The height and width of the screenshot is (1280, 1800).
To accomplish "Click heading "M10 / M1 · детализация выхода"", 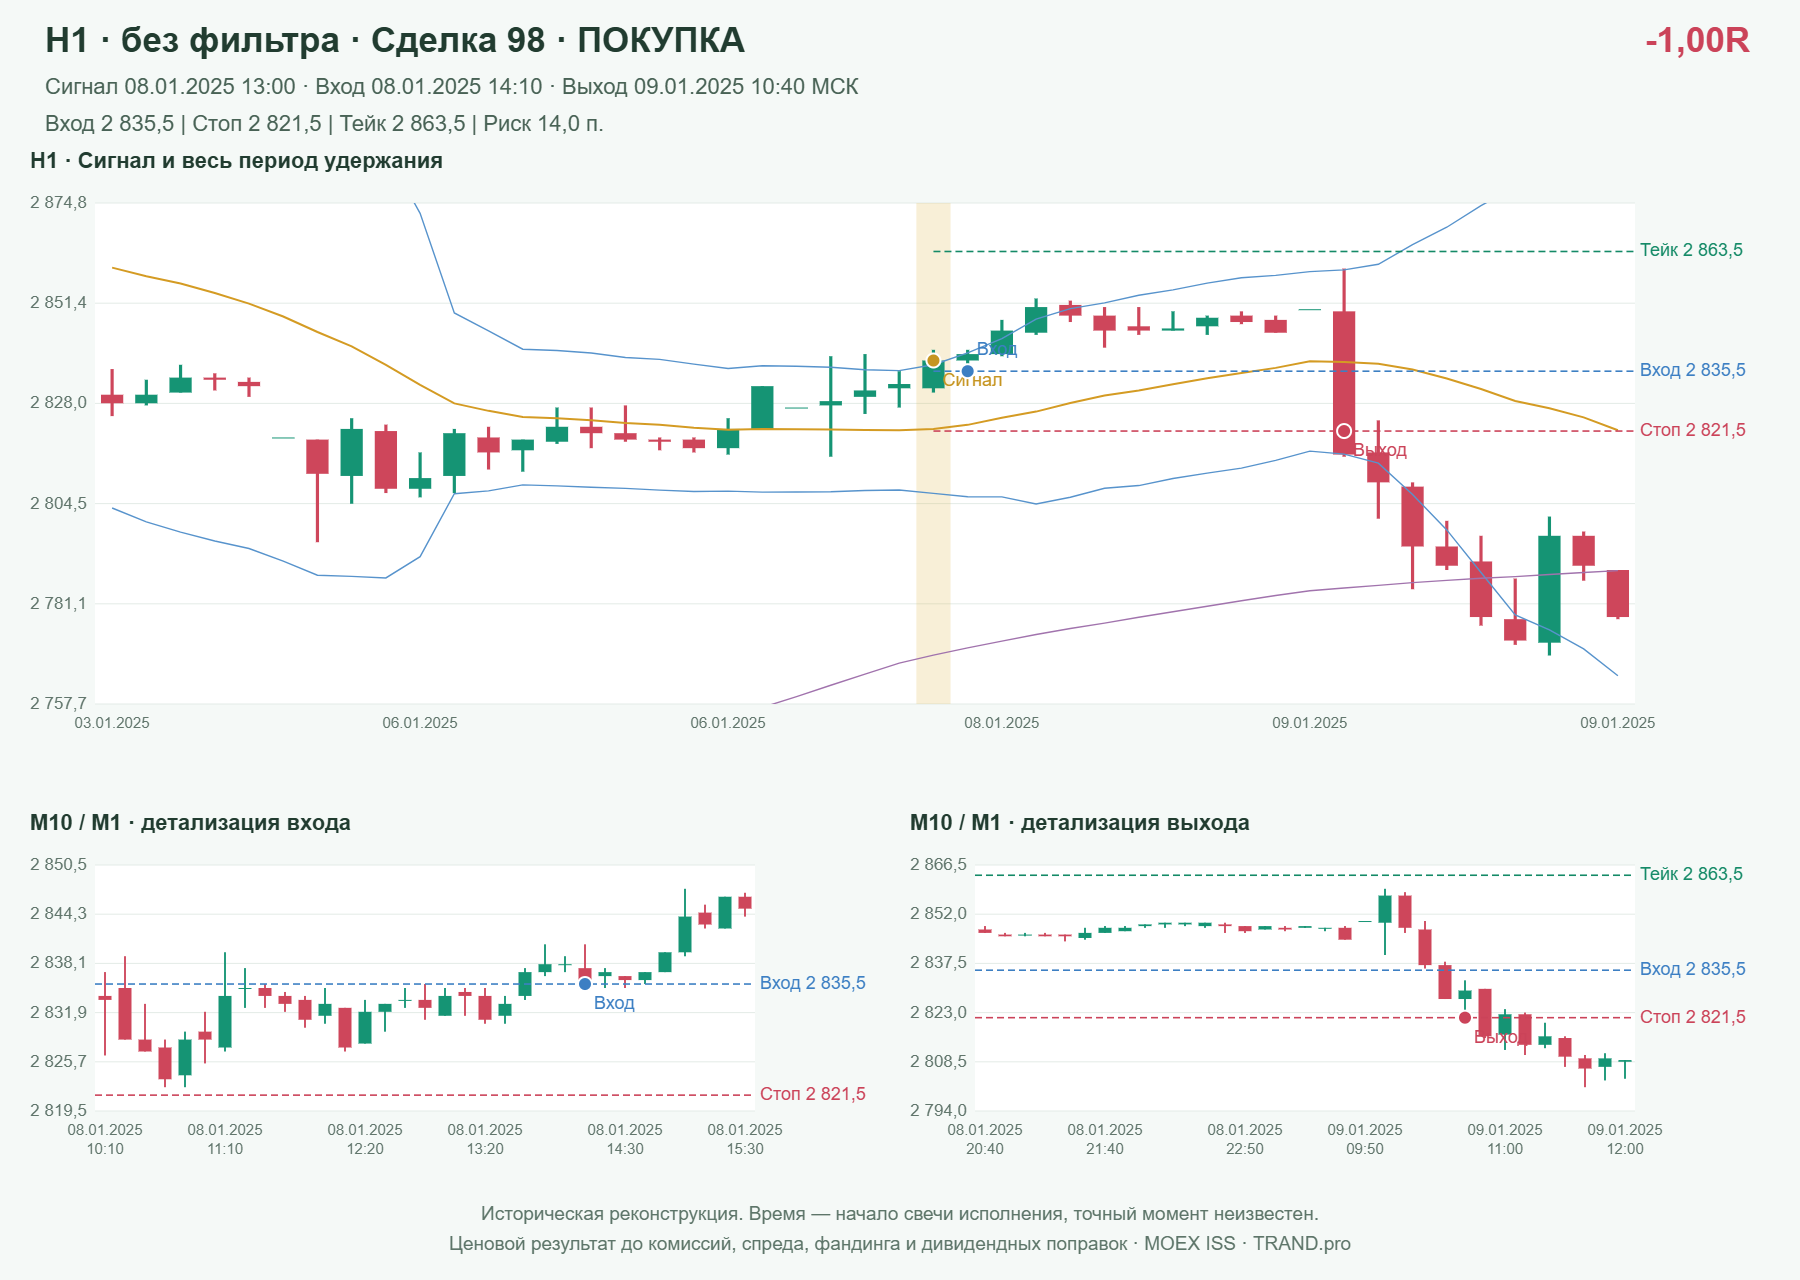I will click(x=1080, y=823).
